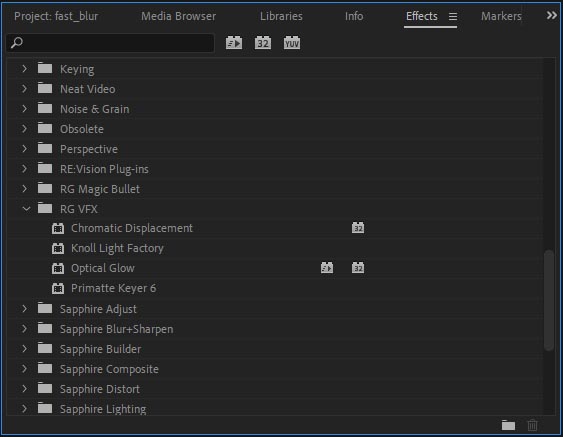This screenshot has height=437, width=563.
Task: Toggle the Accelerated Effects filter button
Action: point(234,43)
